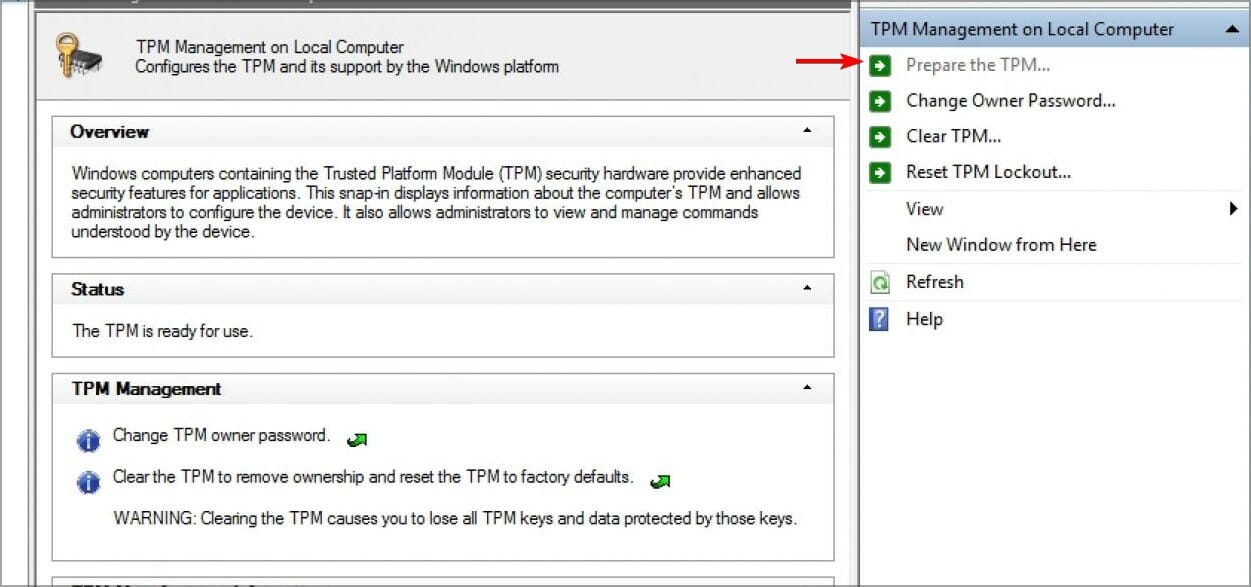Click the info icon next to Change TPM owner password
1251x587 pixels.
[x=89, y=441]
